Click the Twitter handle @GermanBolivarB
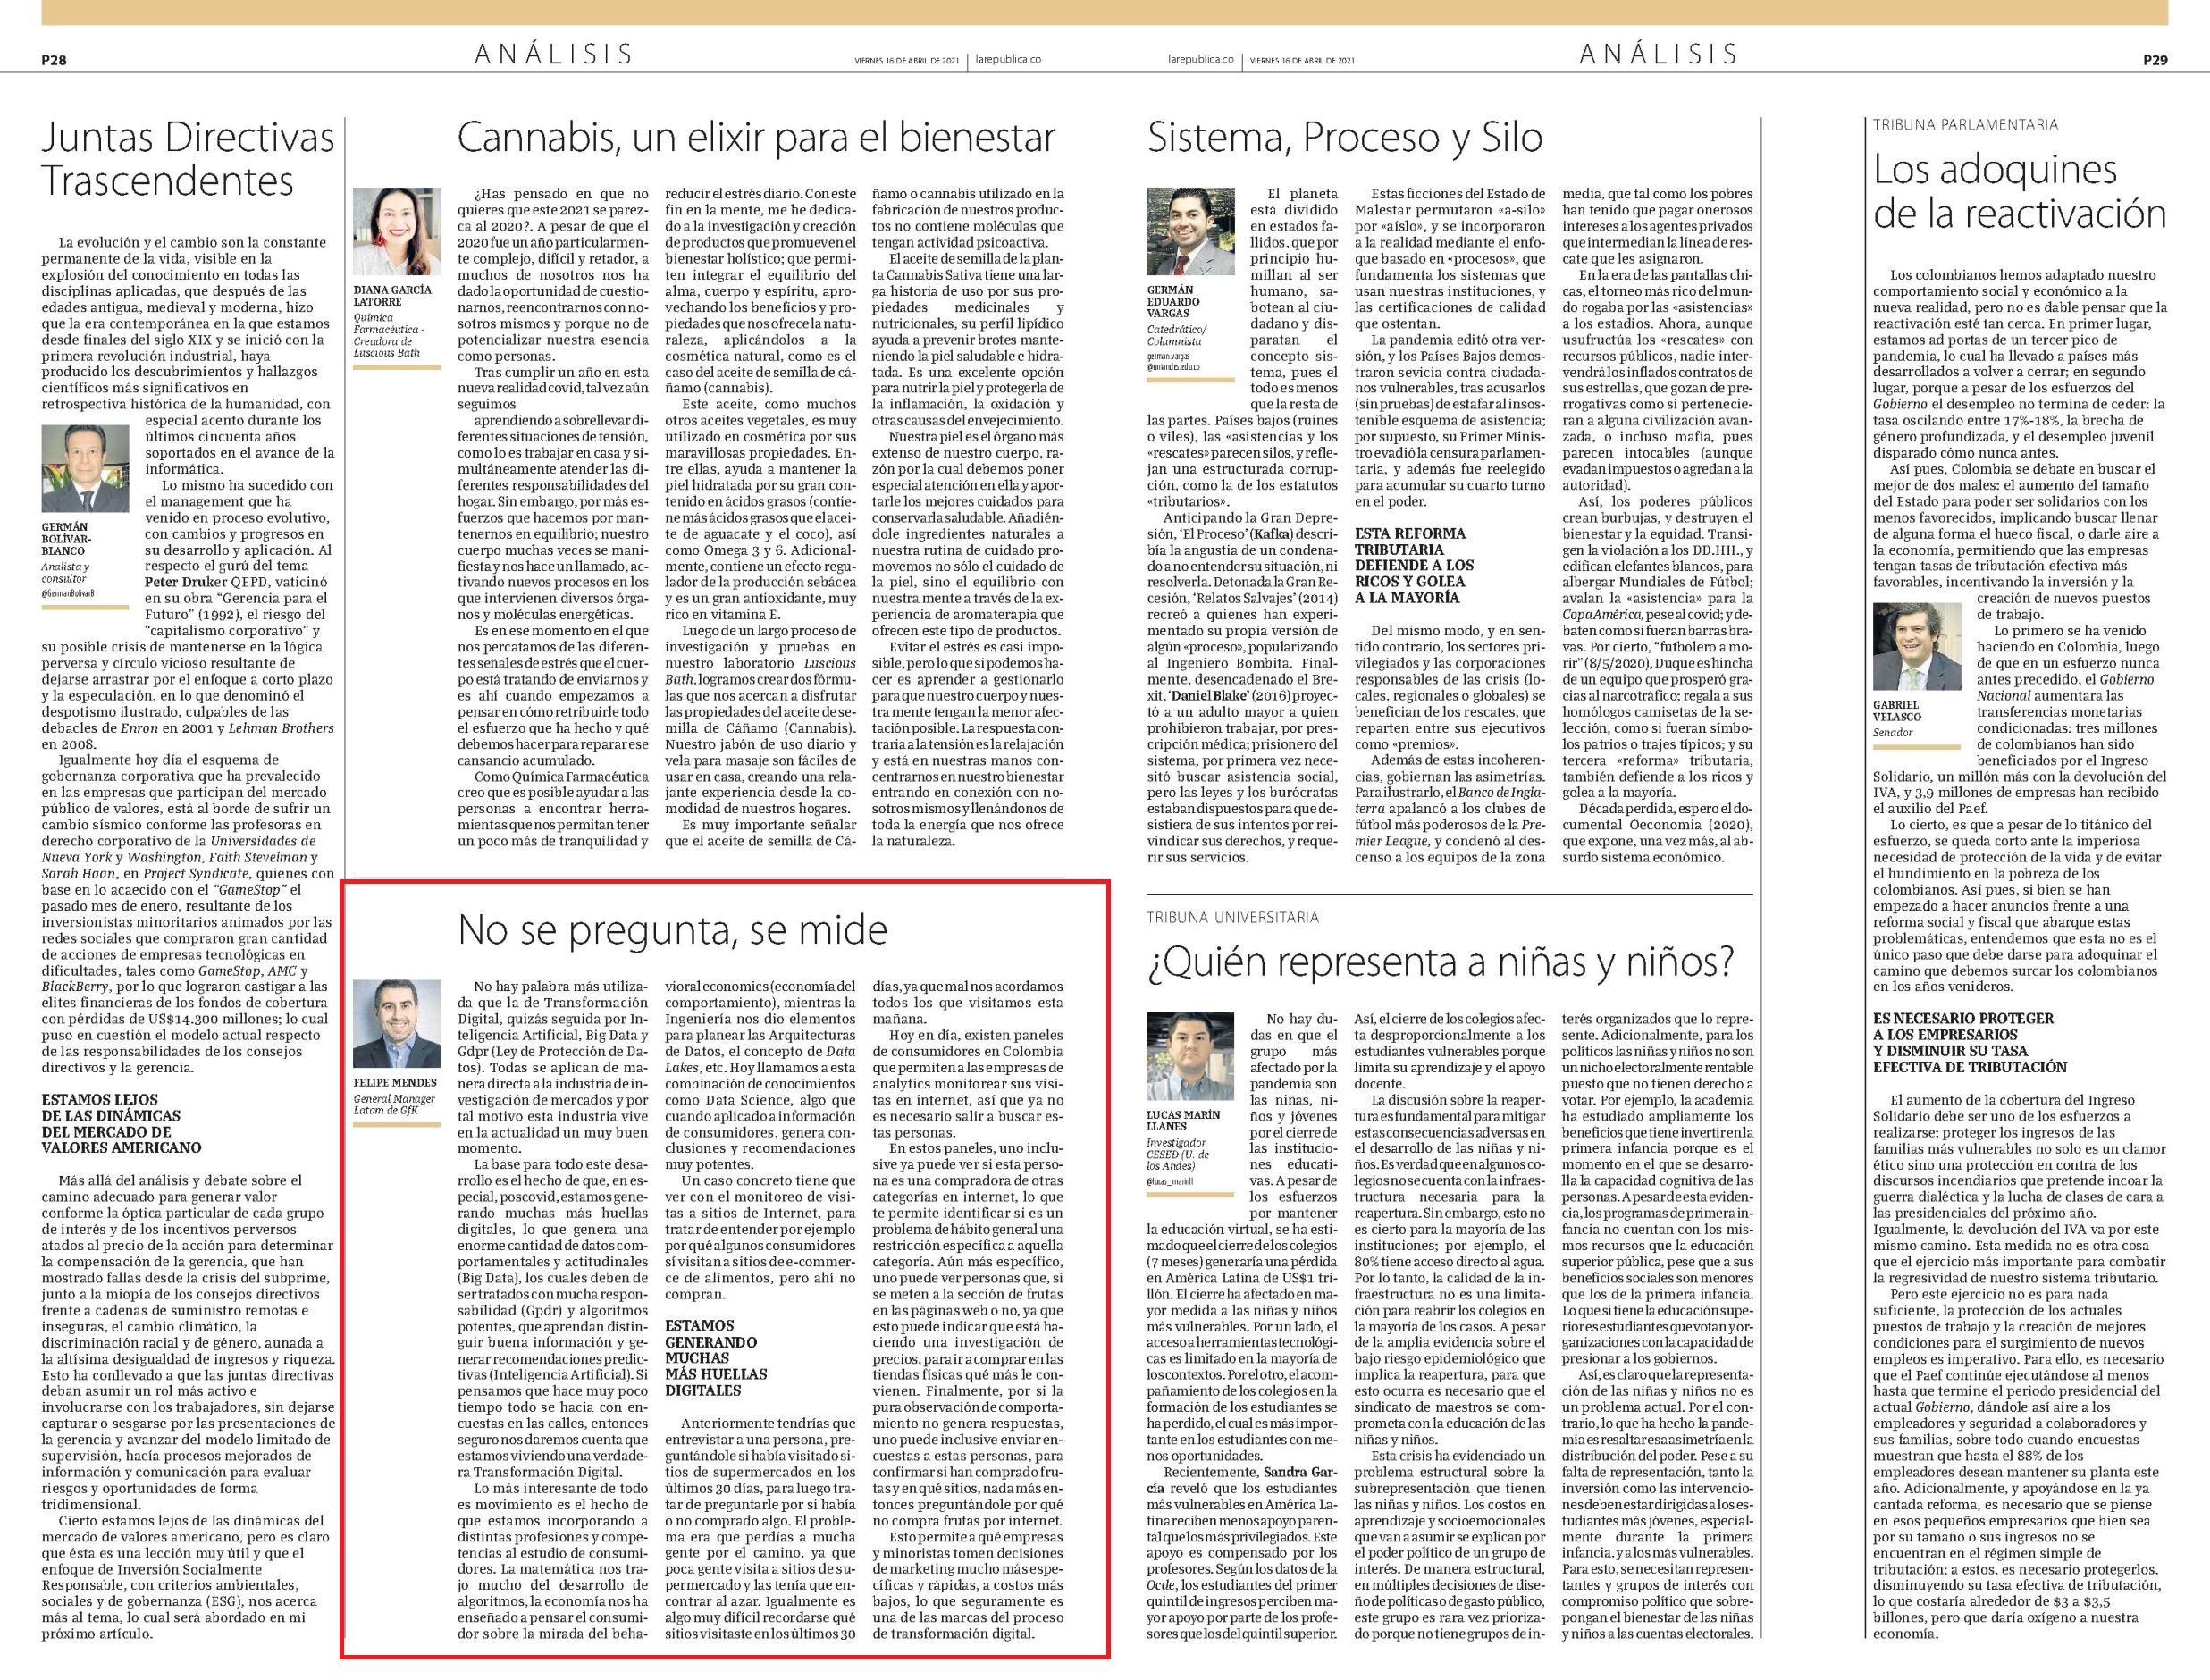Viewport: 2210px width, 1680px height. coord(70,594)
